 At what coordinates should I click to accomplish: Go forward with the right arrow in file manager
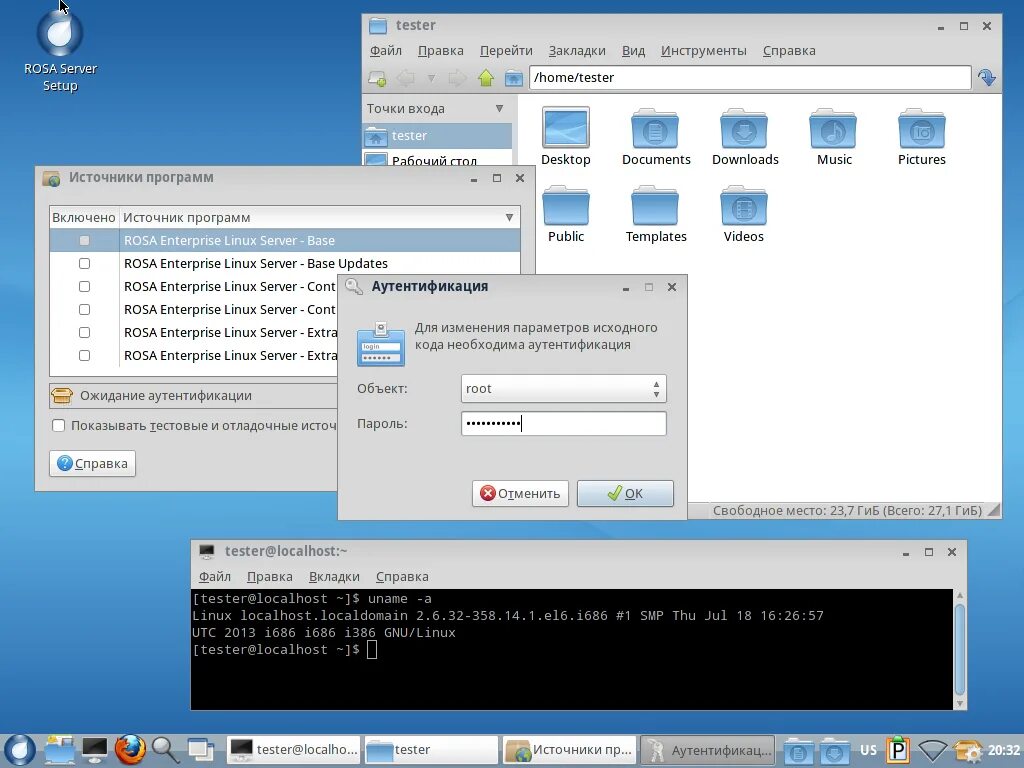click(x=457, y=78)
